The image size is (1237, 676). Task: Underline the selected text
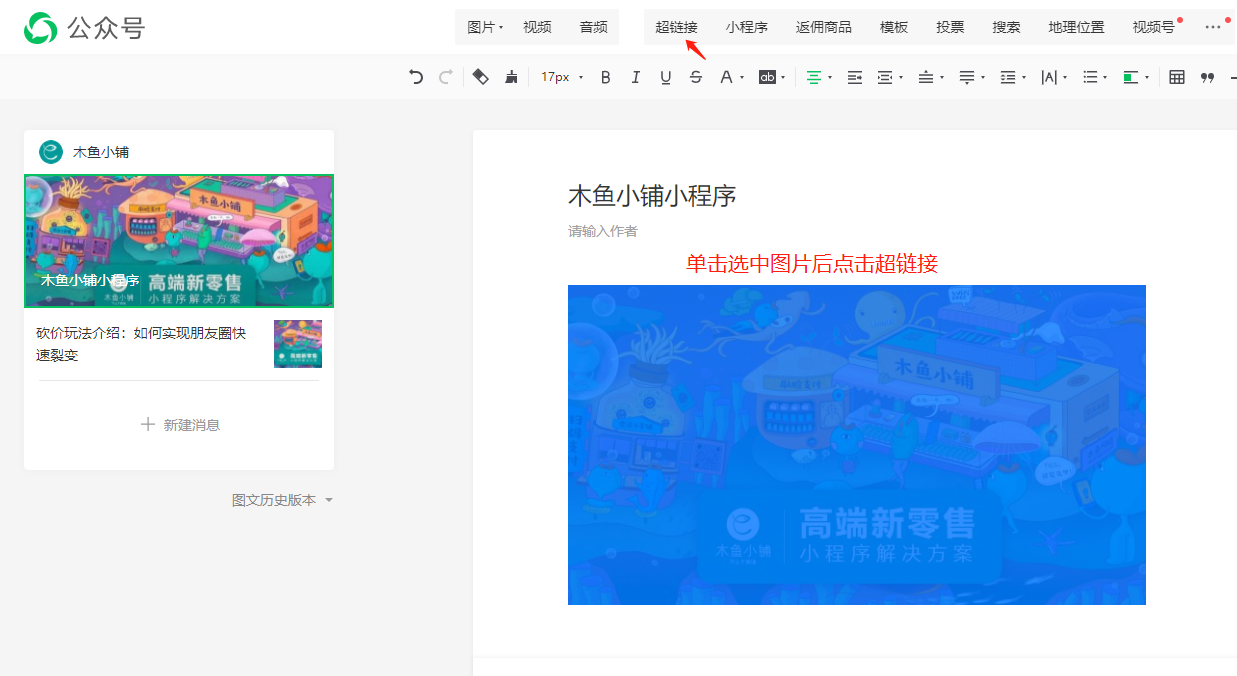coord(666,77)
